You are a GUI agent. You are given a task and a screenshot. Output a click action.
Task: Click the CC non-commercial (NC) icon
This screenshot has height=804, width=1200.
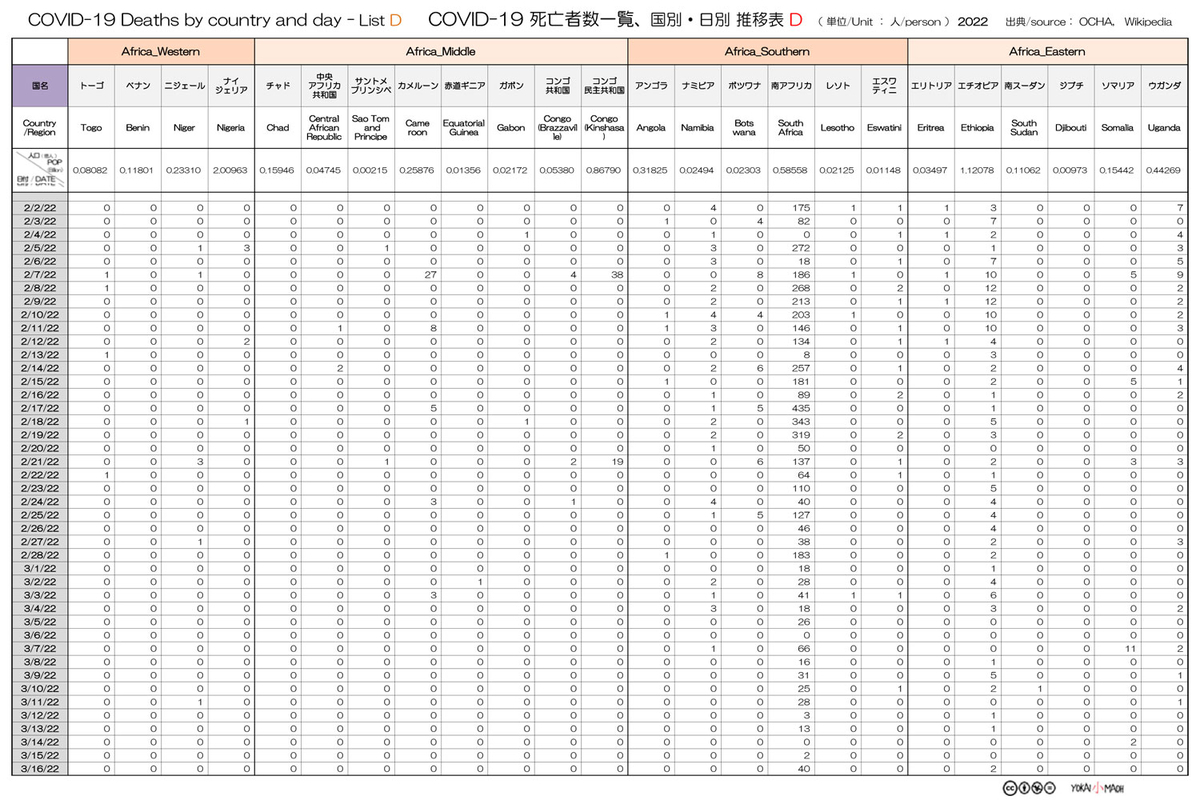point(1039,786)
